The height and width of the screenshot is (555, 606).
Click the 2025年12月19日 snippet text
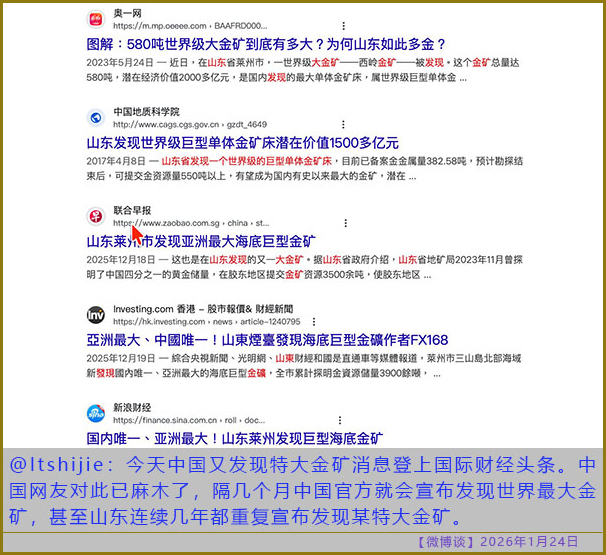(304, 366)
